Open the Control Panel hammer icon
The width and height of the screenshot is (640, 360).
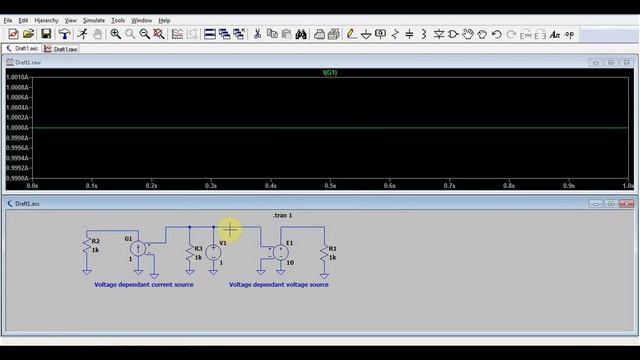pyautogui.click(x=64, y=34)
